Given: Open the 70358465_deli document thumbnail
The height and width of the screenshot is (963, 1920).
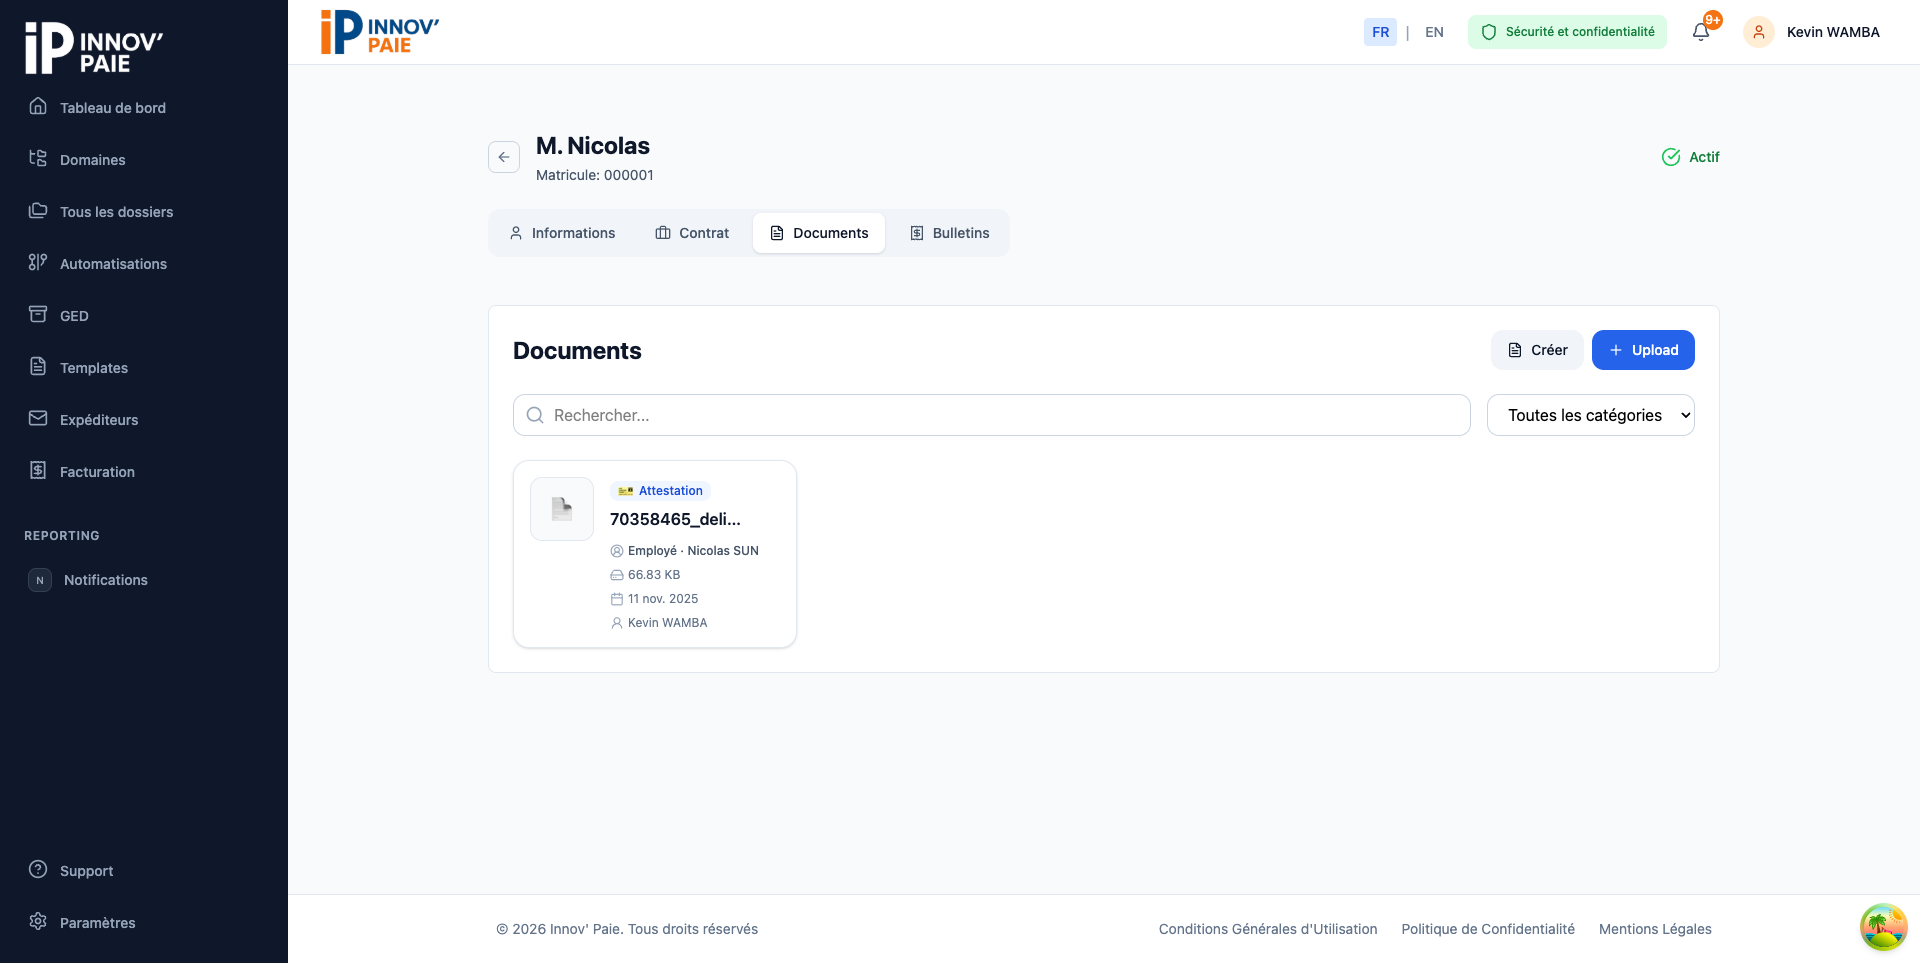Looking at the screenshot, I should tap(562, 509).
